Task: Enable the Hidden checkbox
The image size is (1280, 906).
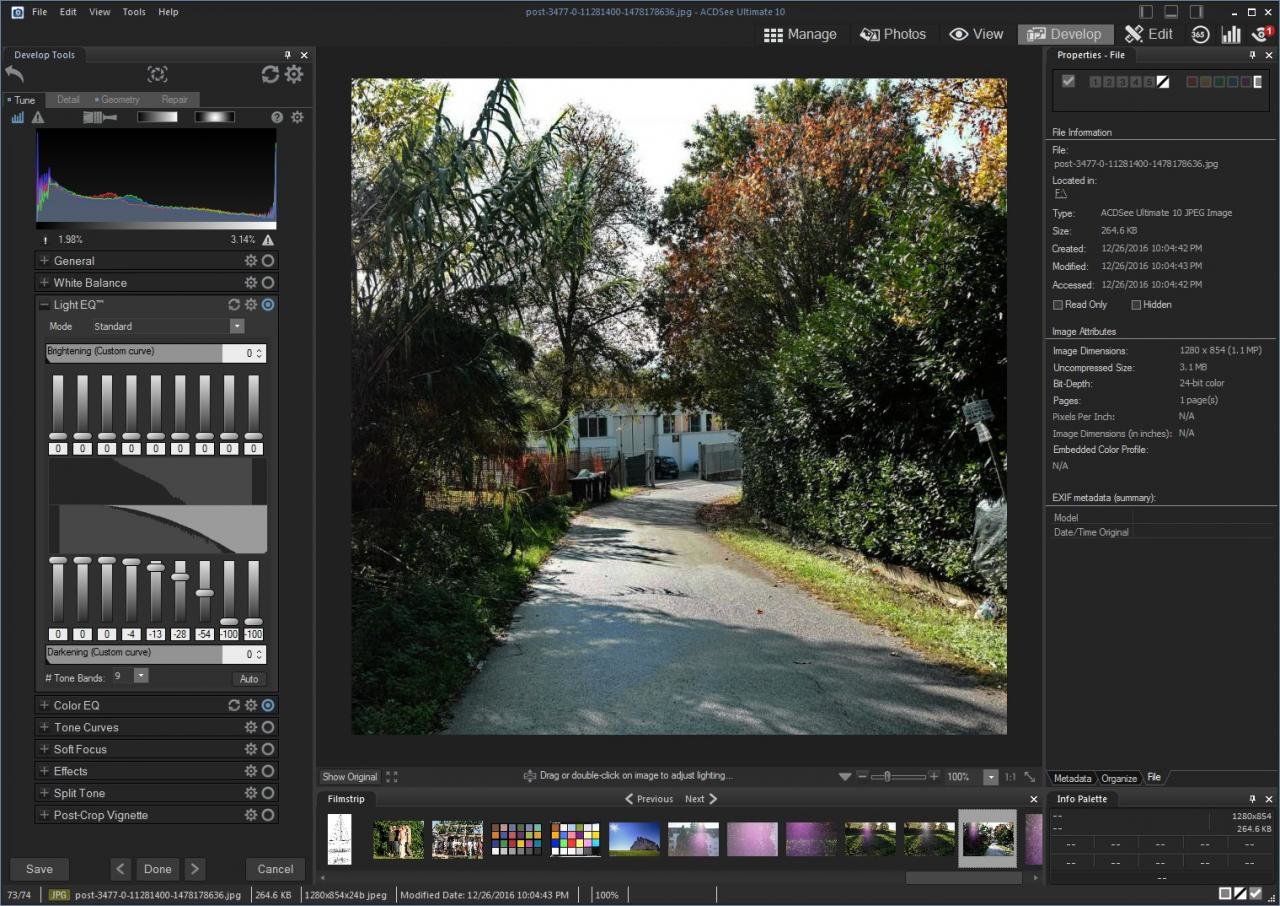Action: (1136, 305)
